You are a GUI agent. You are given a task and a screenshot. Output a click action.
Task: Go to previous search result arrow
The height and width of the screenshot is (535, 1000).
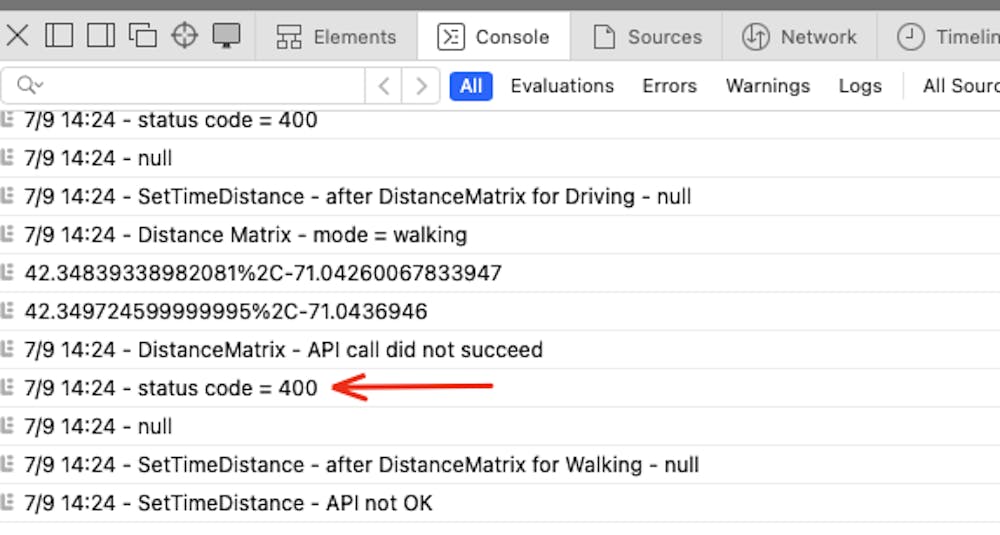[x=384, y=86]
